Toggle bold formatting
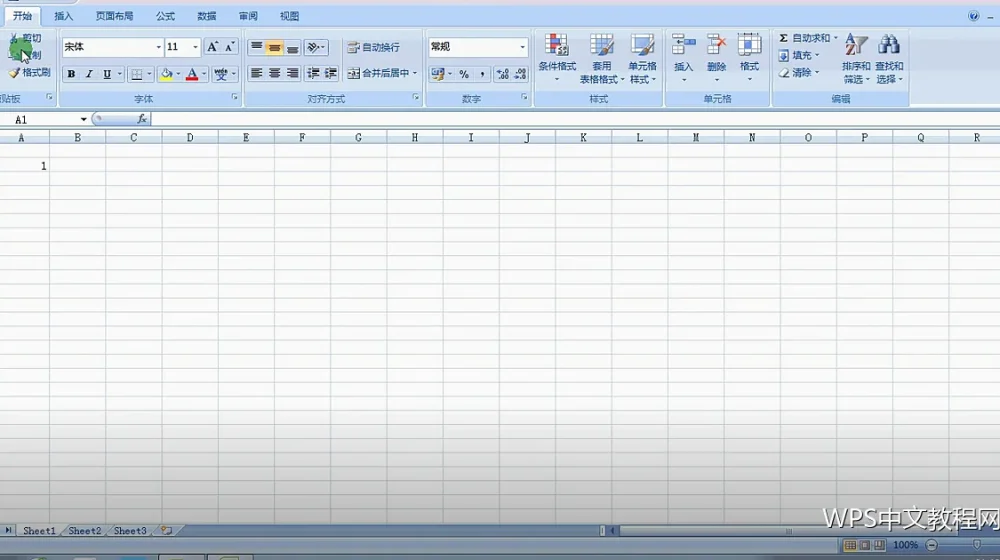The image size is (1000, 560). tap(71, 74)
